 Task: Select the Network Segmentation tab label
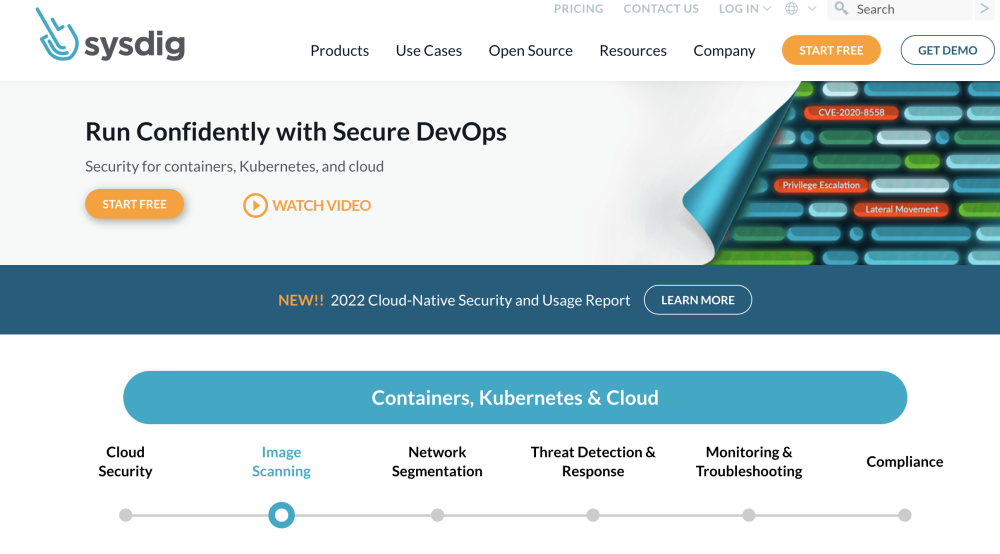437,462
